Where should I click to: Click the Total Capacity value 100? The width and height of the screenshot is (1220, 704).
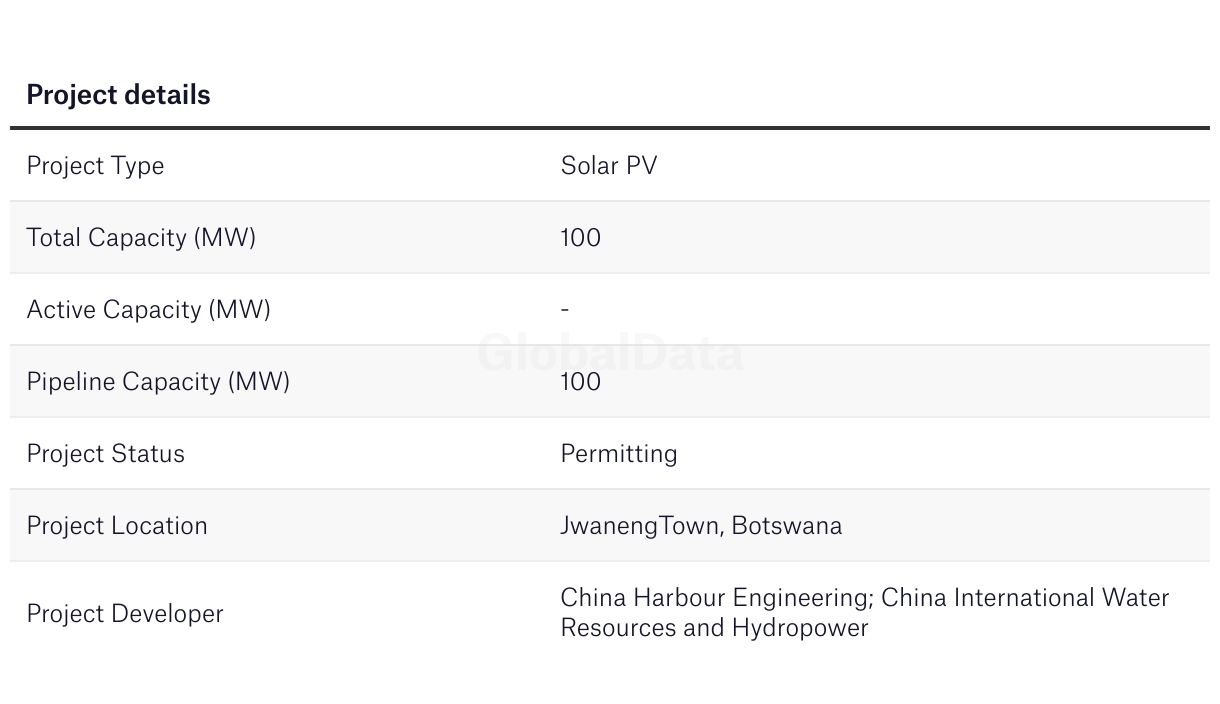(581, 237)
